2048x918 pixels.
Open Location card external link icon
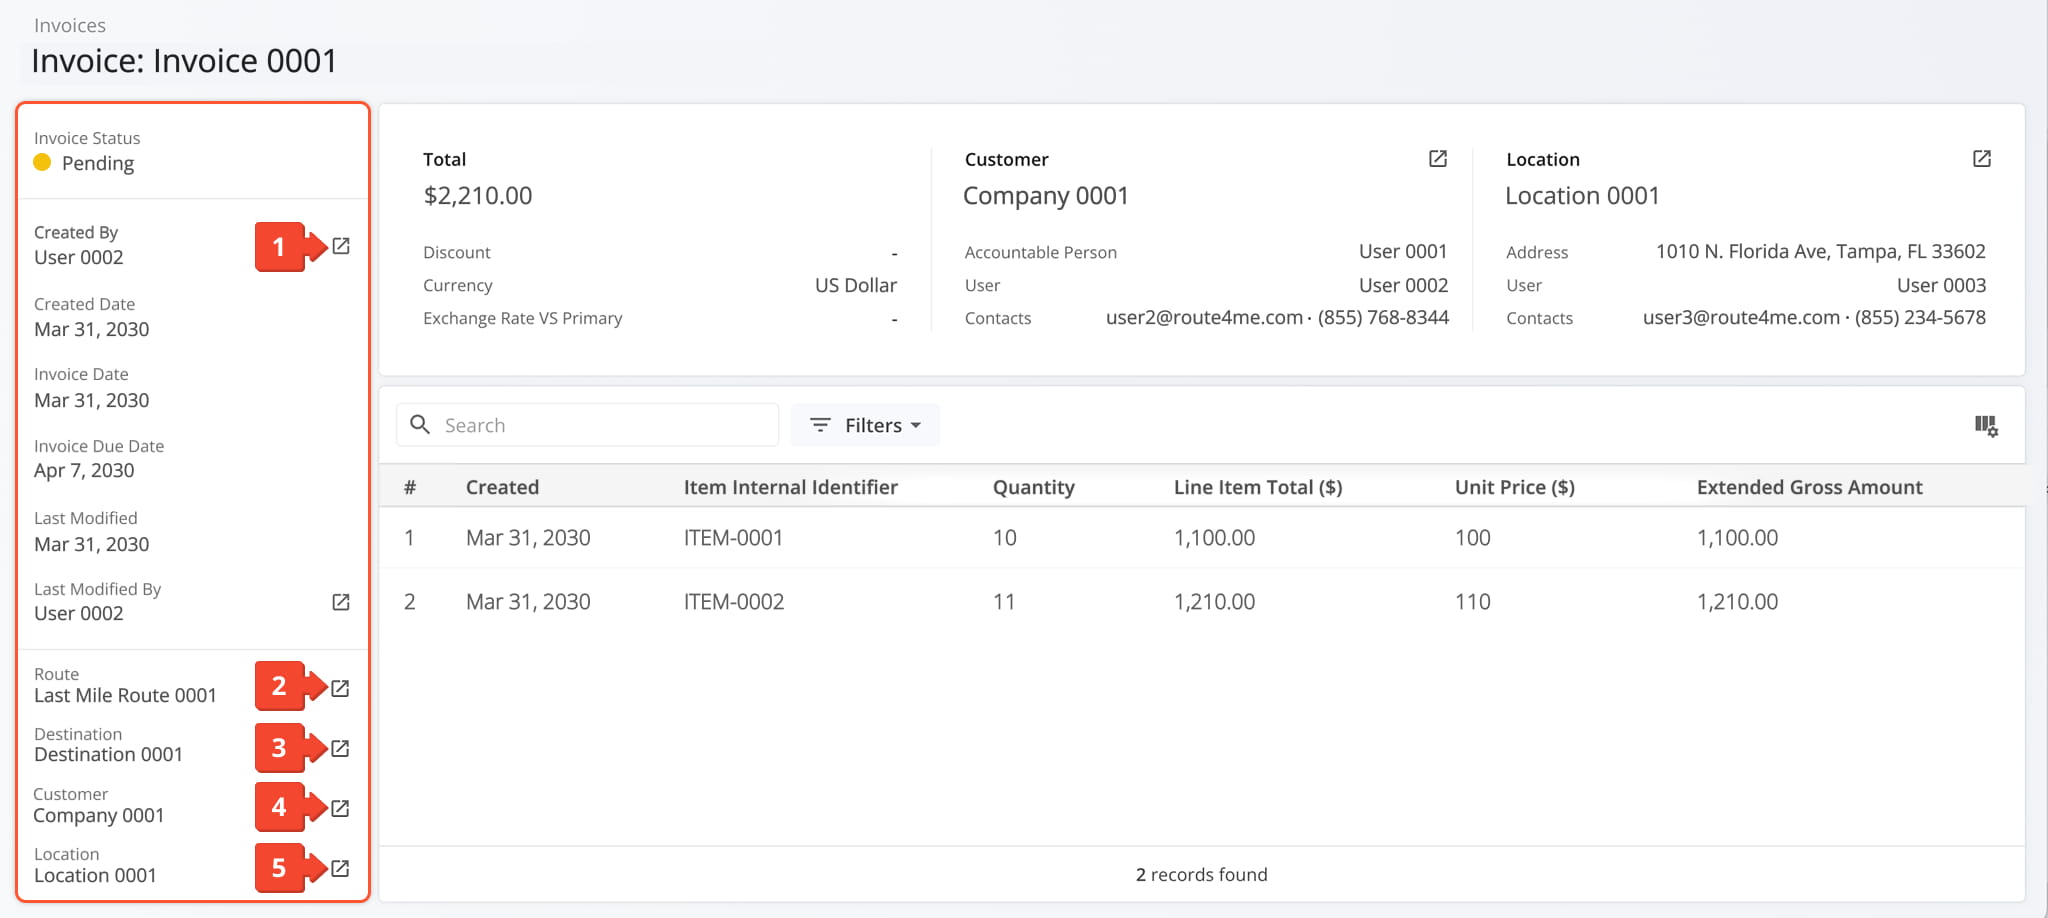(x=1981, y=159)
